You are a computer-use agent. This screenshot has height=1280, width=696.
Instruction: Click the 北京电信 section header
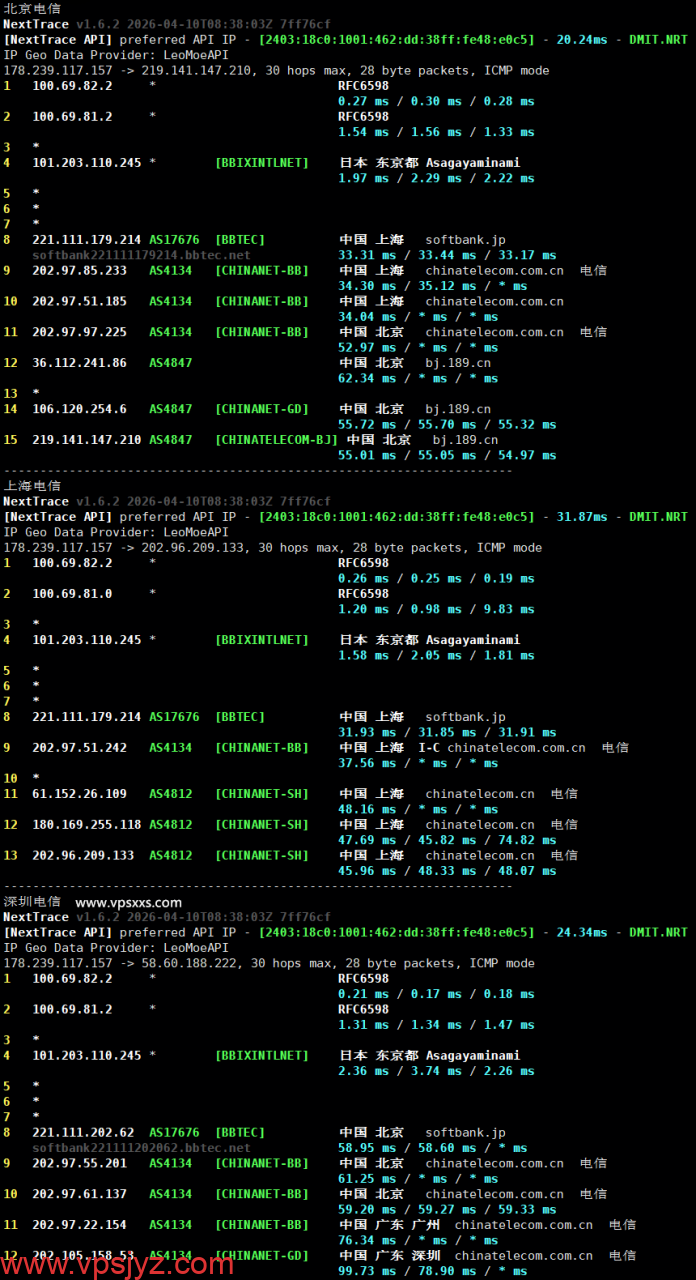tap(32, 8)
